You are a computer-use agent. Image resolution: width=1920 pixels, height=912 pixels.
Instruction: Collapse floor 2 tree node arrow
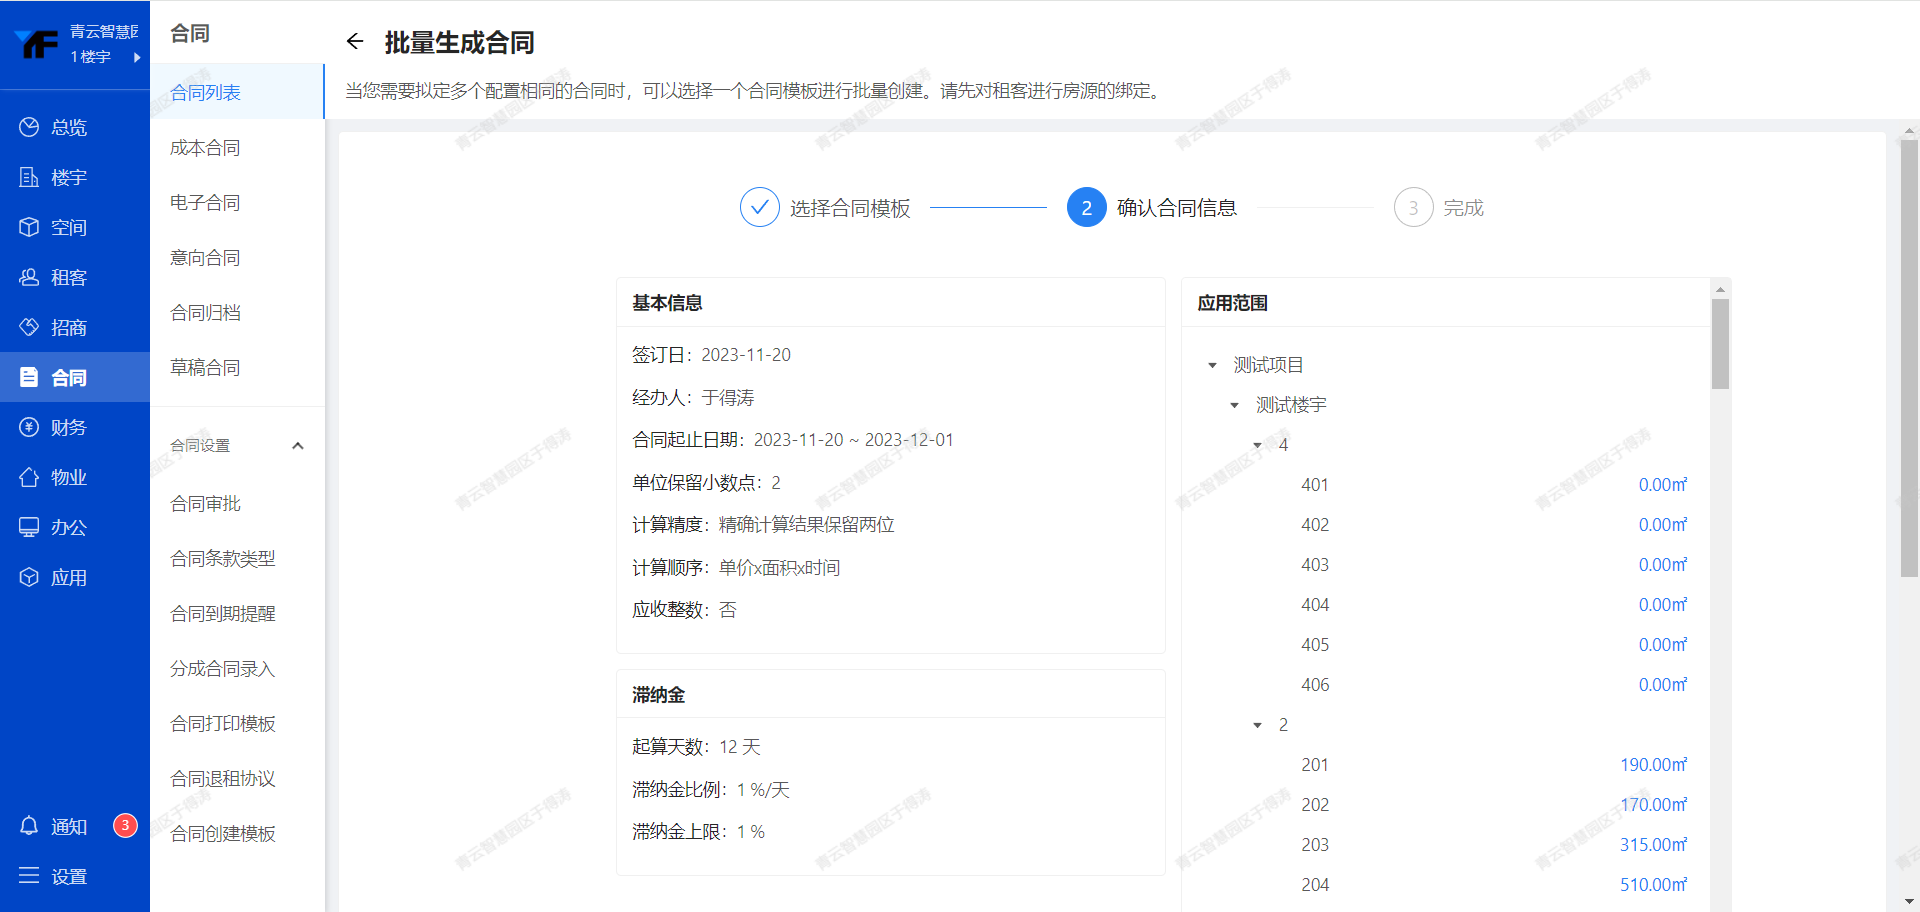[1257, 725]
